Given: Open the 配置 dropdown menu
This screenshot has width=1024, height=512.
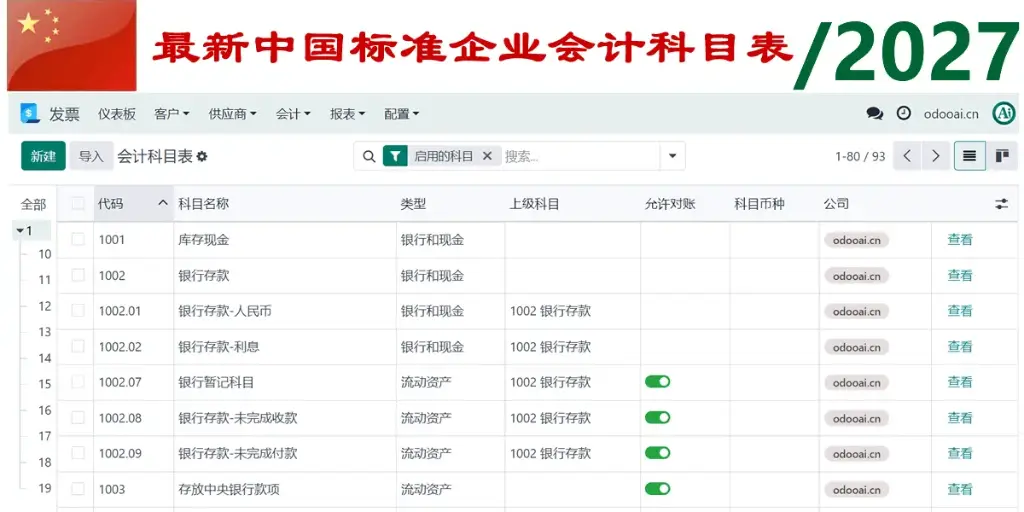Looking at the screenshot, I should (401, 114).
